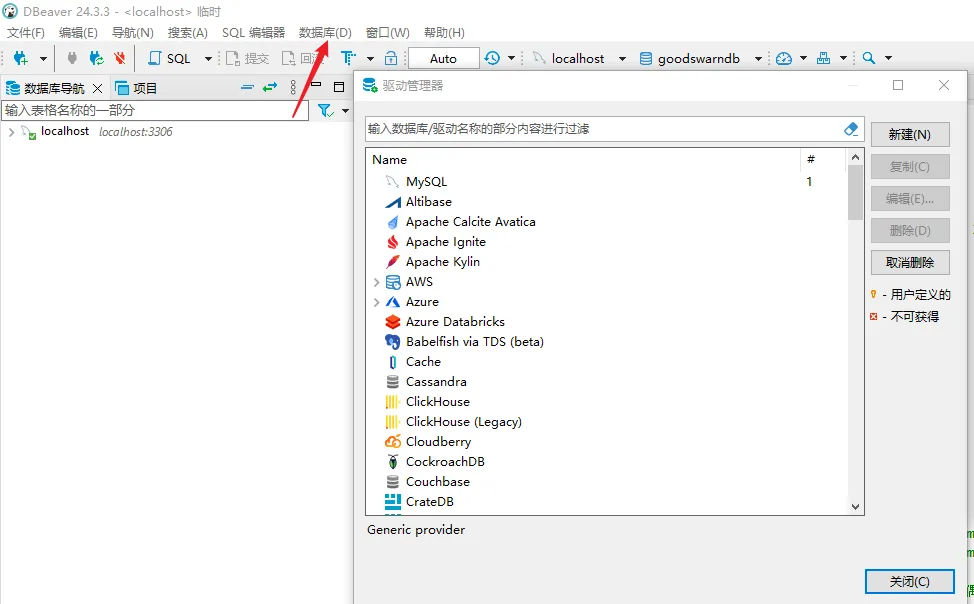Click the Commit (提交) toolbar button
This screenshot has height=604, width=974.
pos(247,58)
